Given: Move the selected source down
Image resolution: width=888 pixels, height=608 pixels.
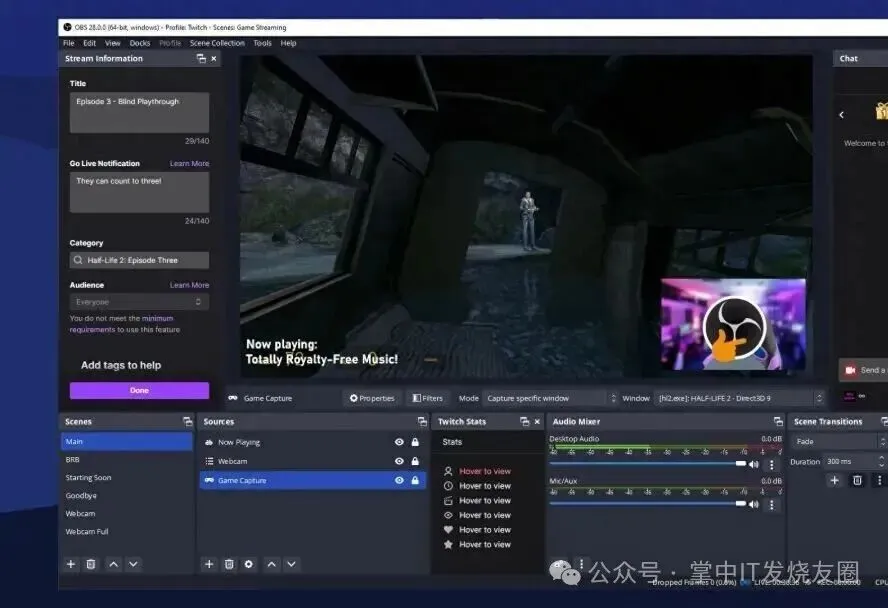Looking at the screenshot, I should pyautogui.click(x=291, y=564).
